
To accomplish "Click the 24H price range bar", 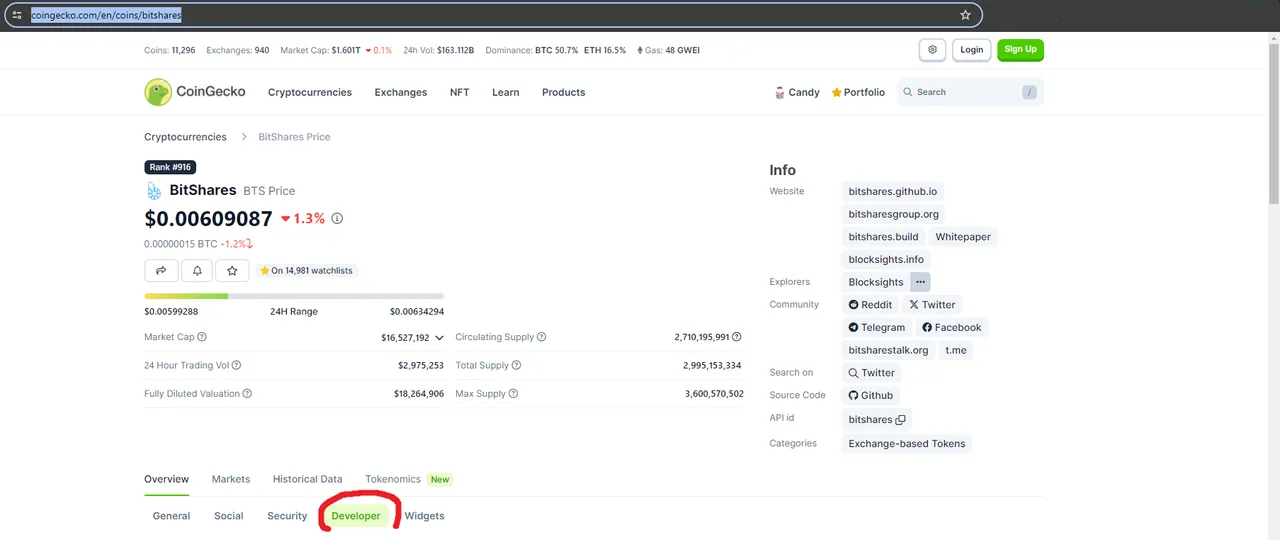I will 294,296.
